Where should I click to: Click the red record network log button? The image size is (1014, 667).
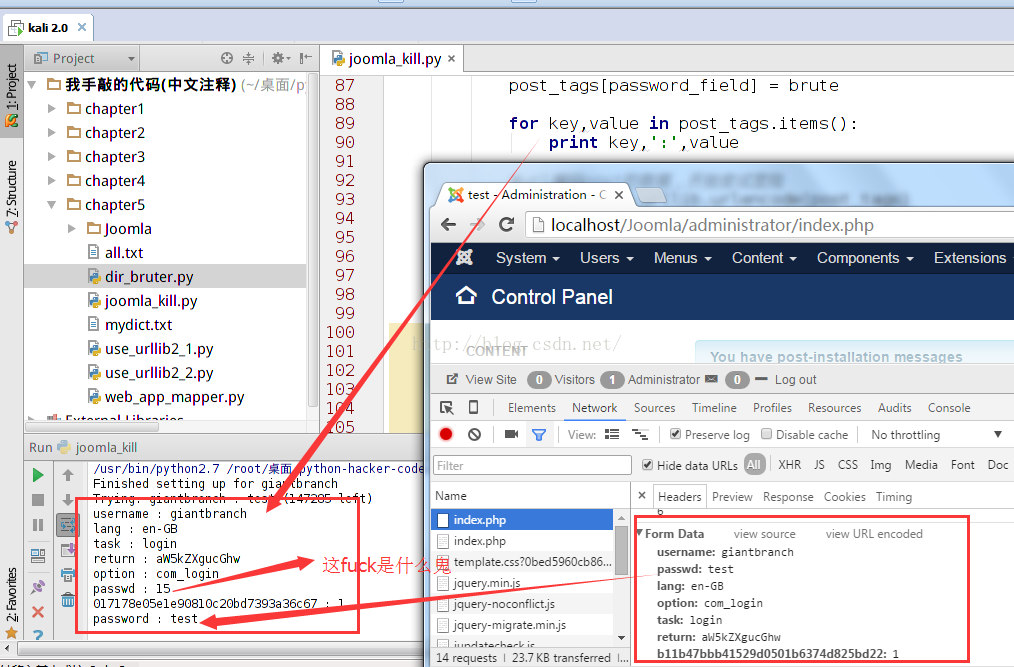[446, 434]
